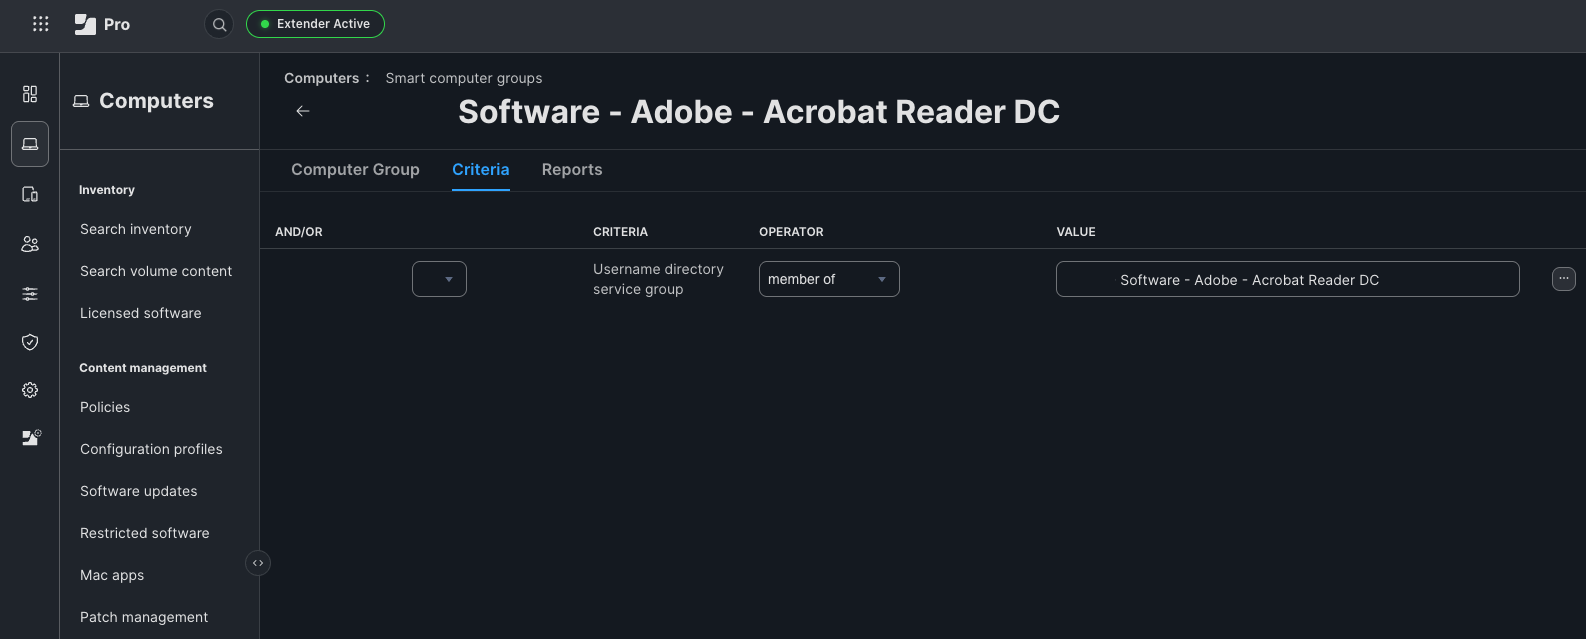The image size is (1586, 639).
Task: Select the Computers laptop icon in sidebar
Action: pyautogui.click(x=30, y=144)
